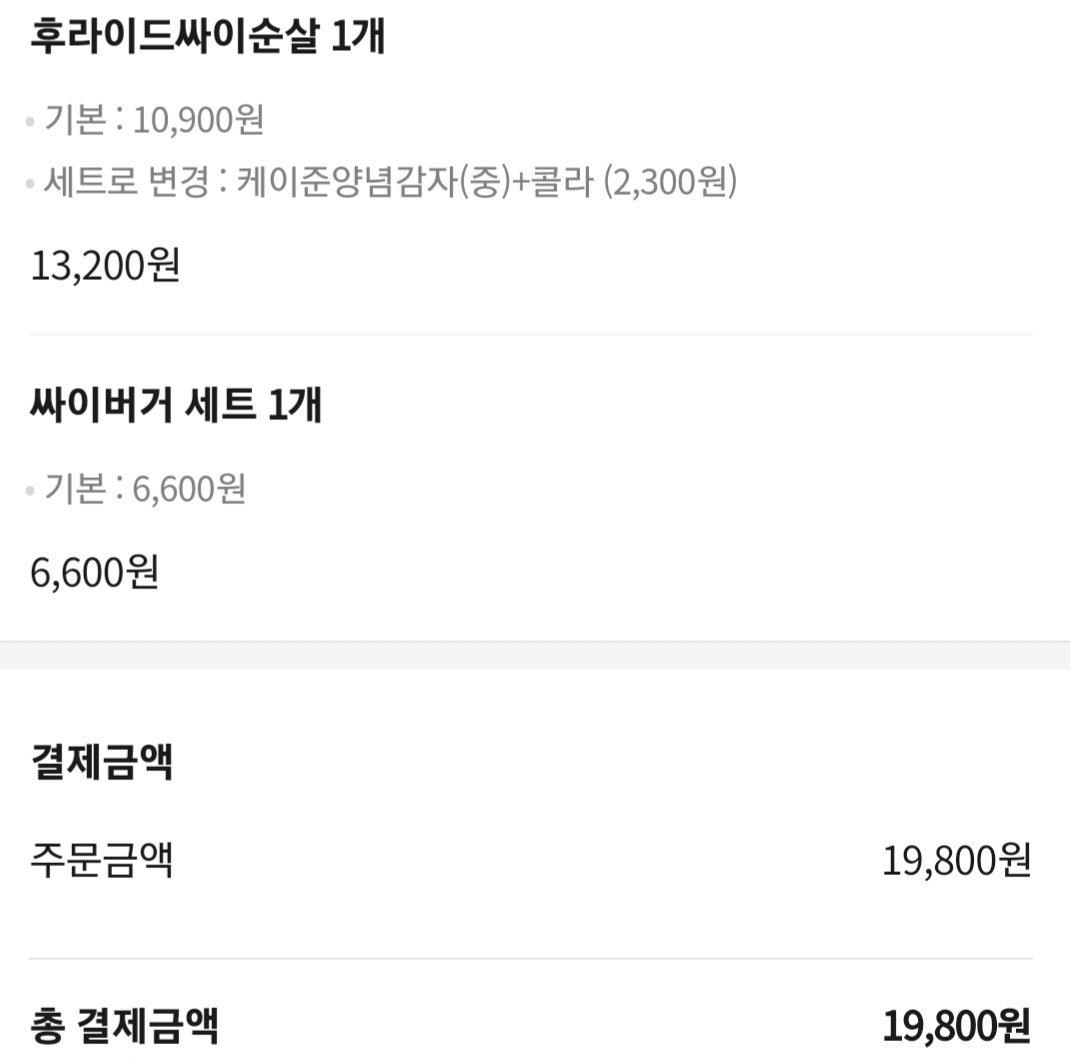Click the divider line above 총 결제금액
The height and width of the screenshot is (1057, 1070).
pyautogui.click(x=531, y=959)
